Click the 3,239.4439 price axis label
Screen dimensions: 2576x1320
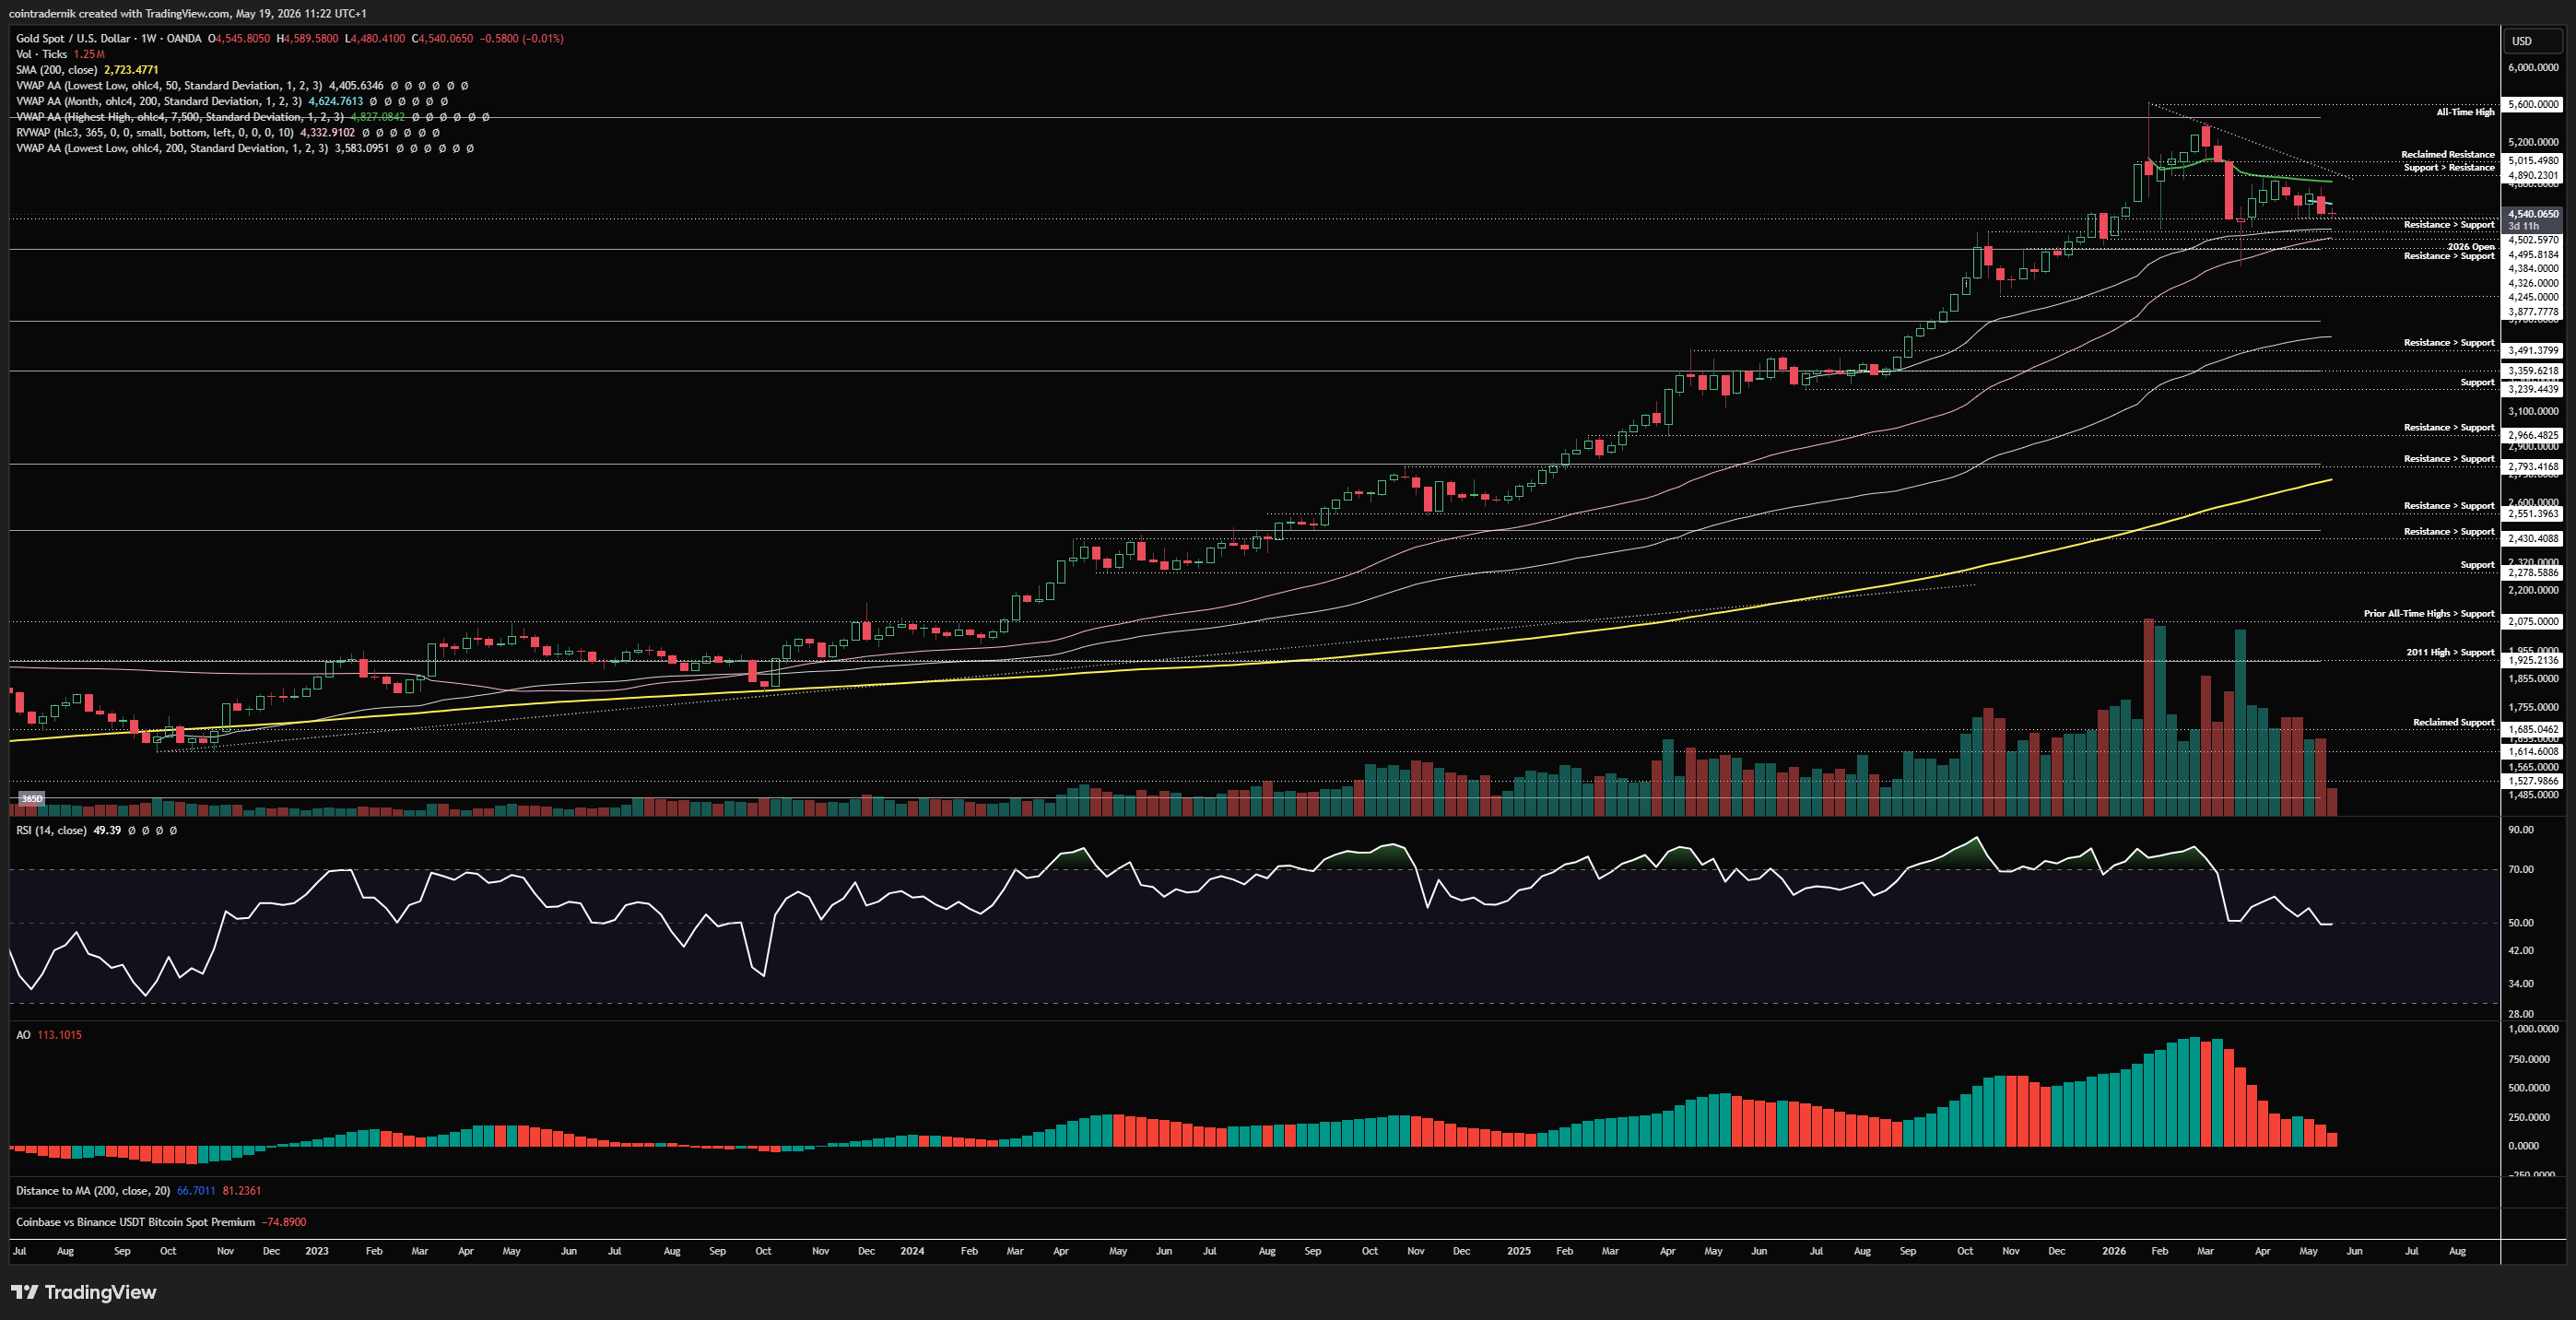click(x=2533, y=389)
